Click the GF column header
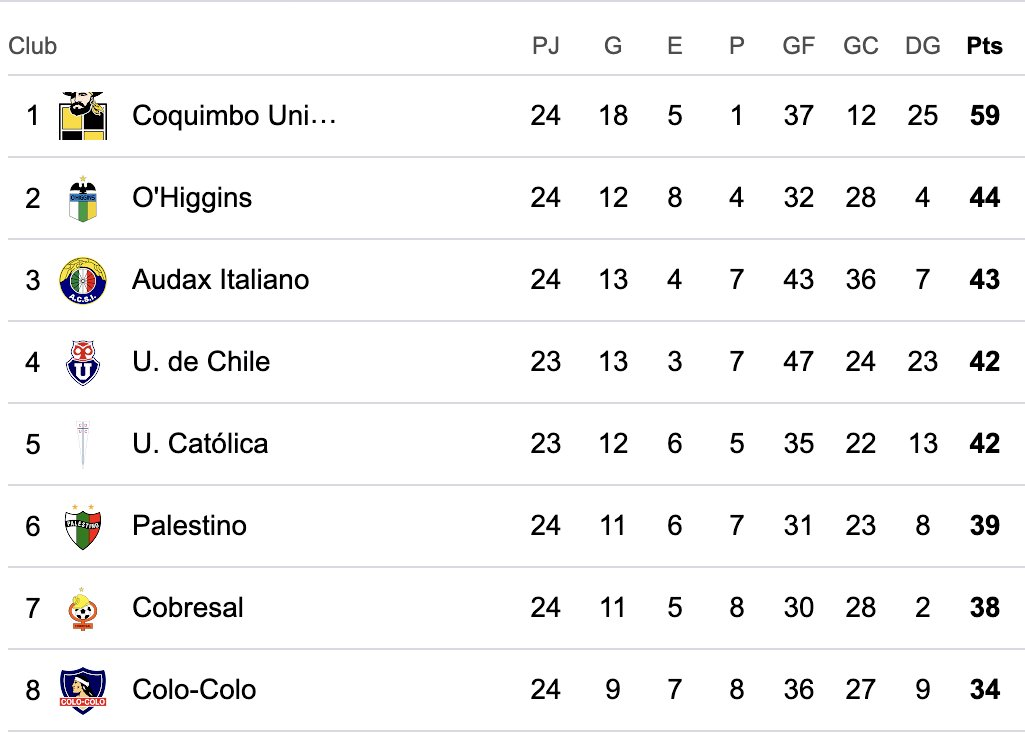 point(798,46)
